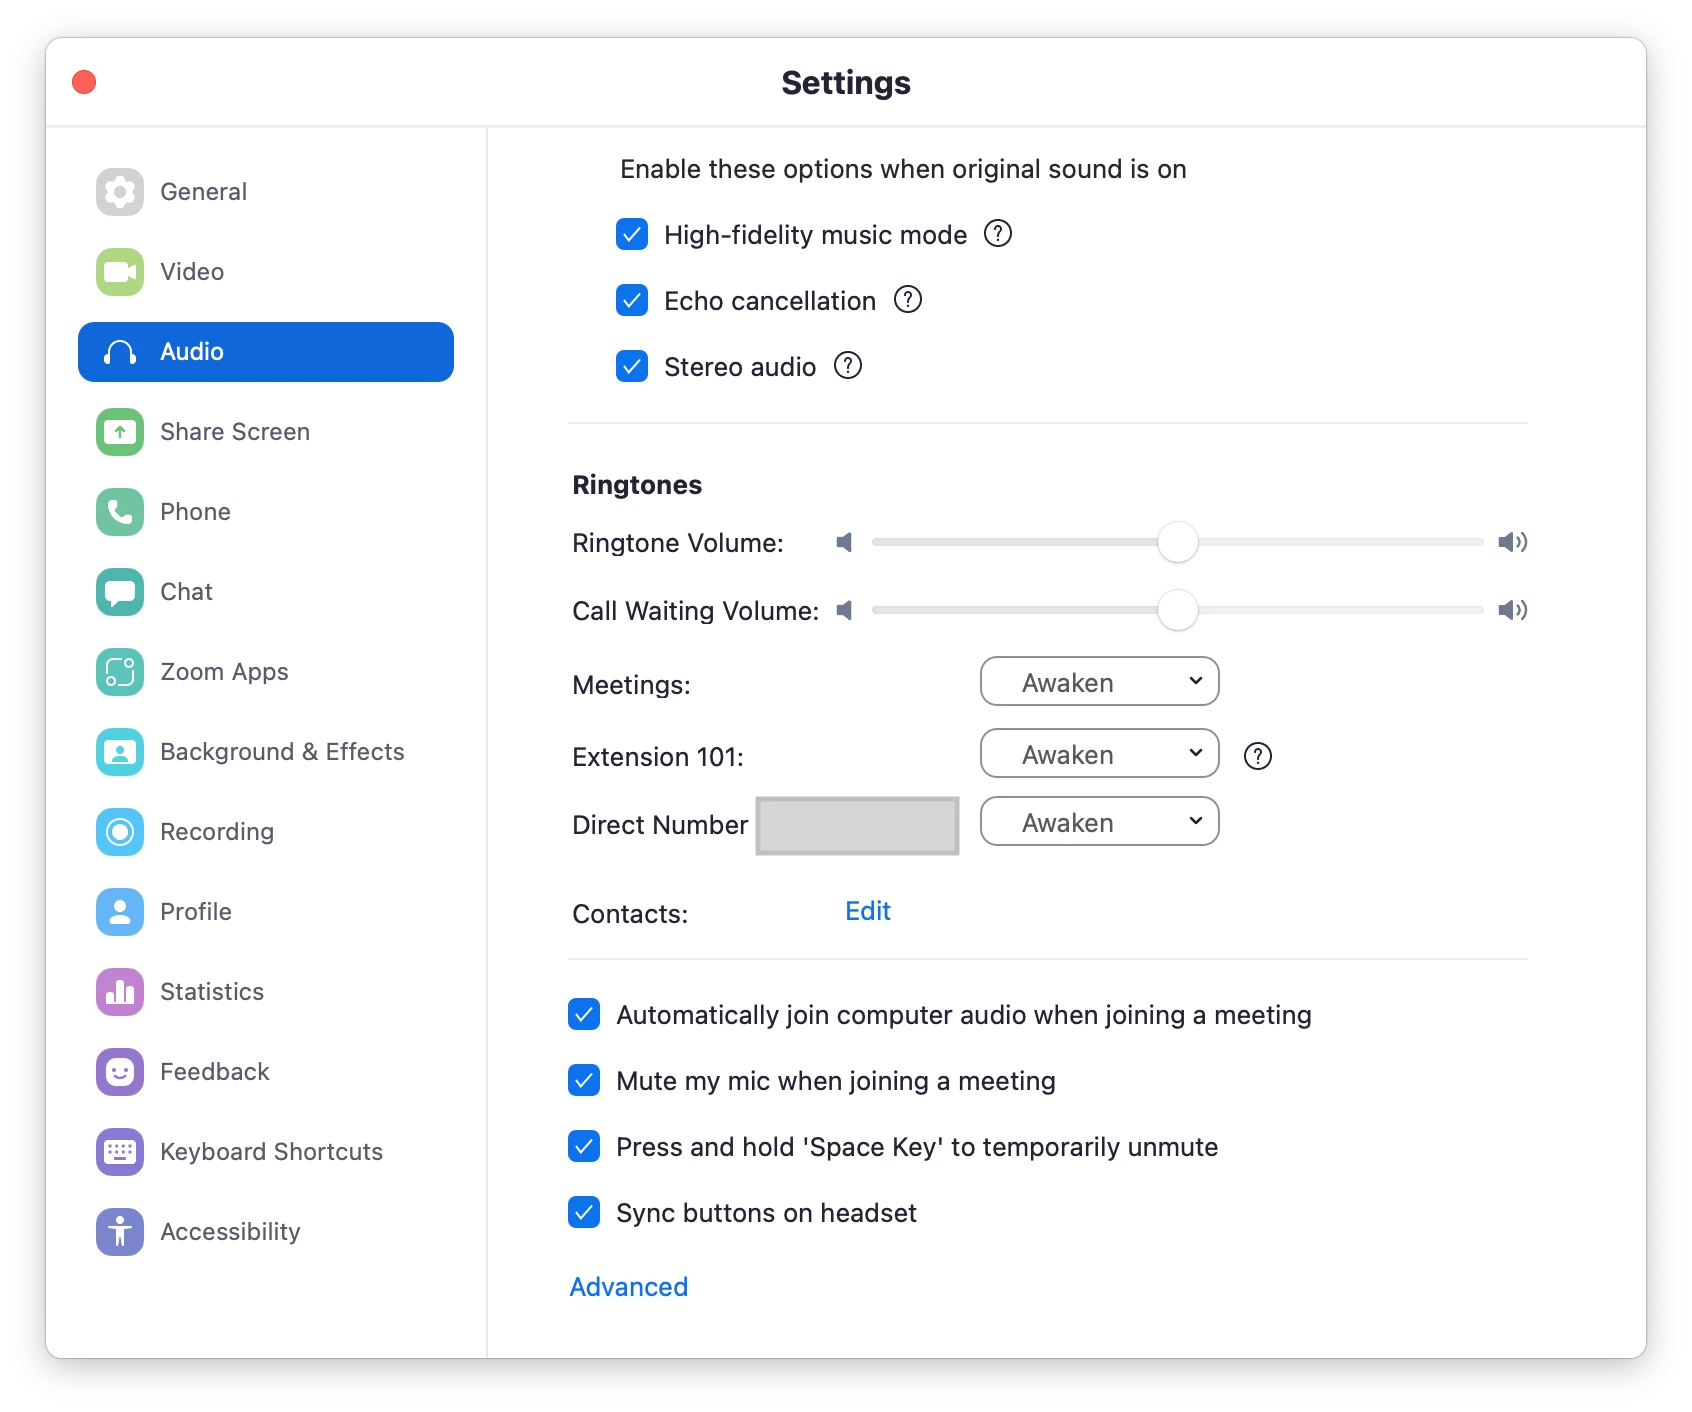
Task: Switch to Video settings
Action: [266, 272]
